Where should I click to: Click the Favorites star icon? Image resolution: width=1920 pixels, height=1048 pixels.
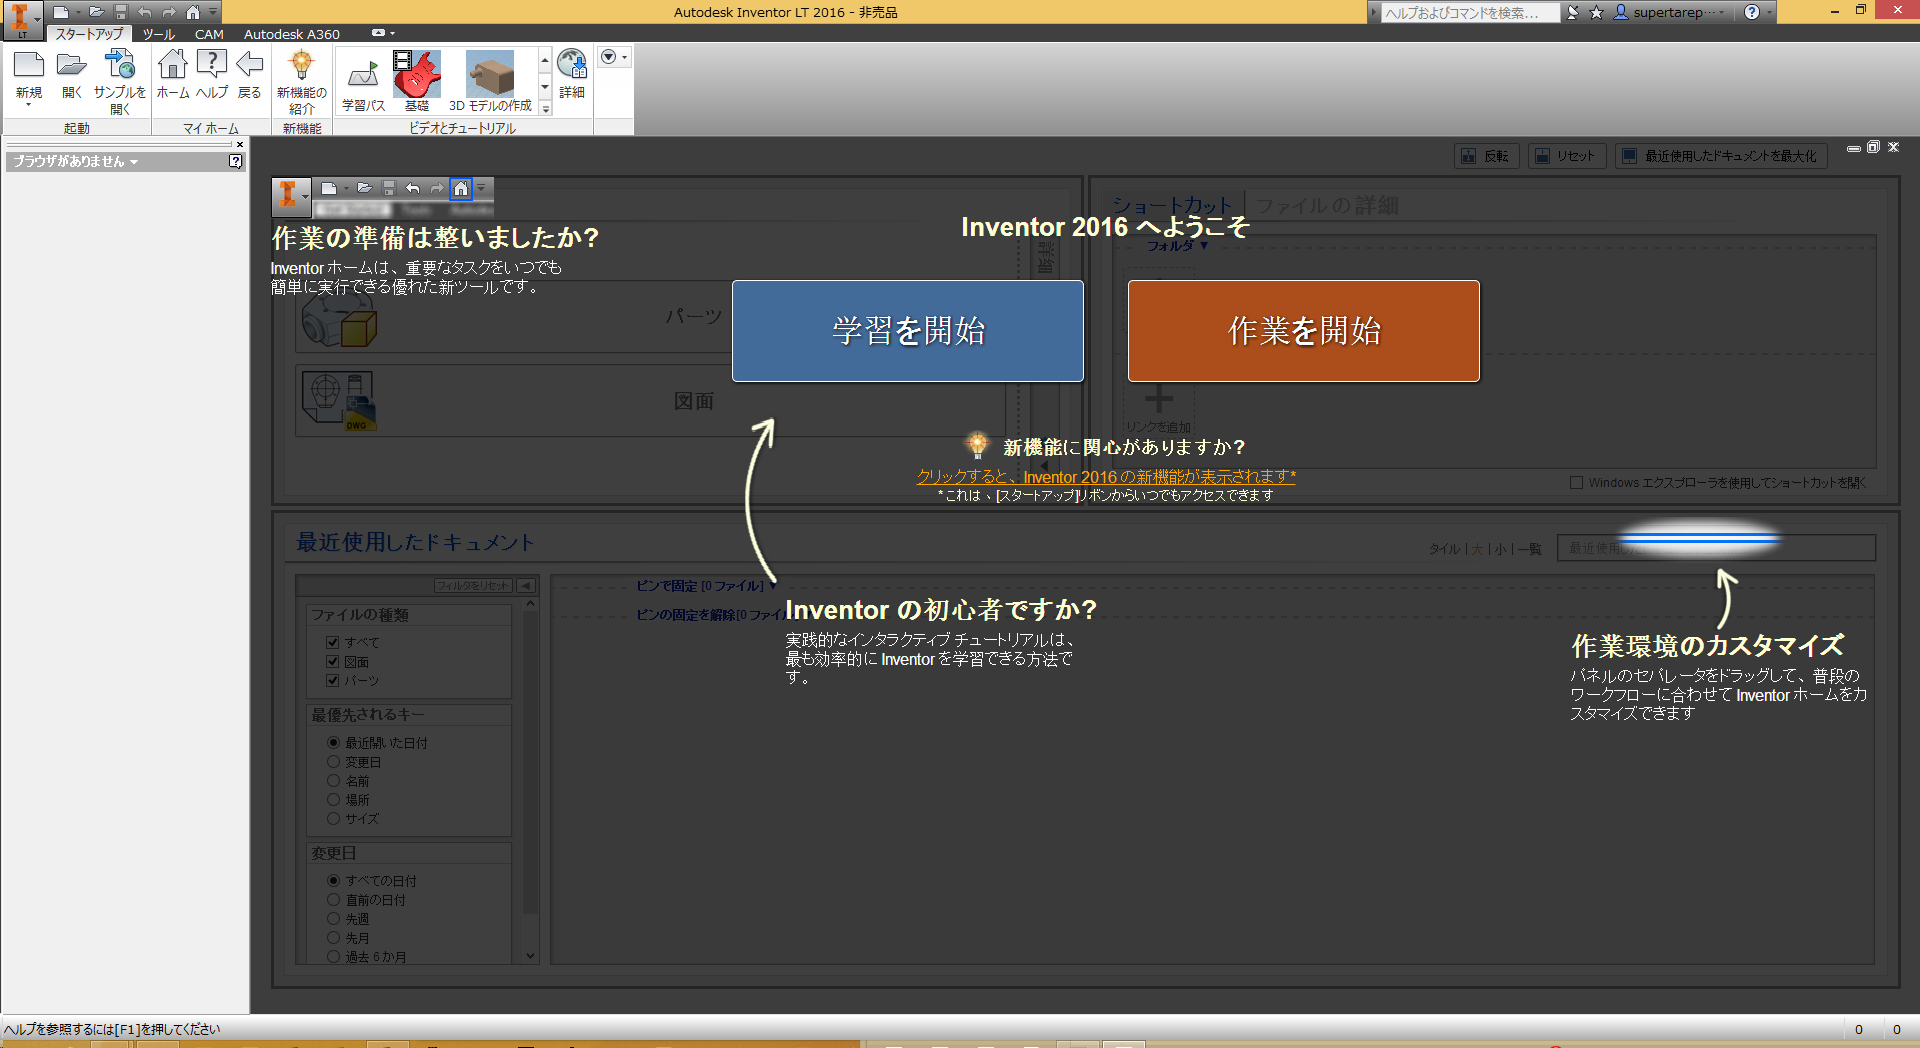[x=1596, y=12]
